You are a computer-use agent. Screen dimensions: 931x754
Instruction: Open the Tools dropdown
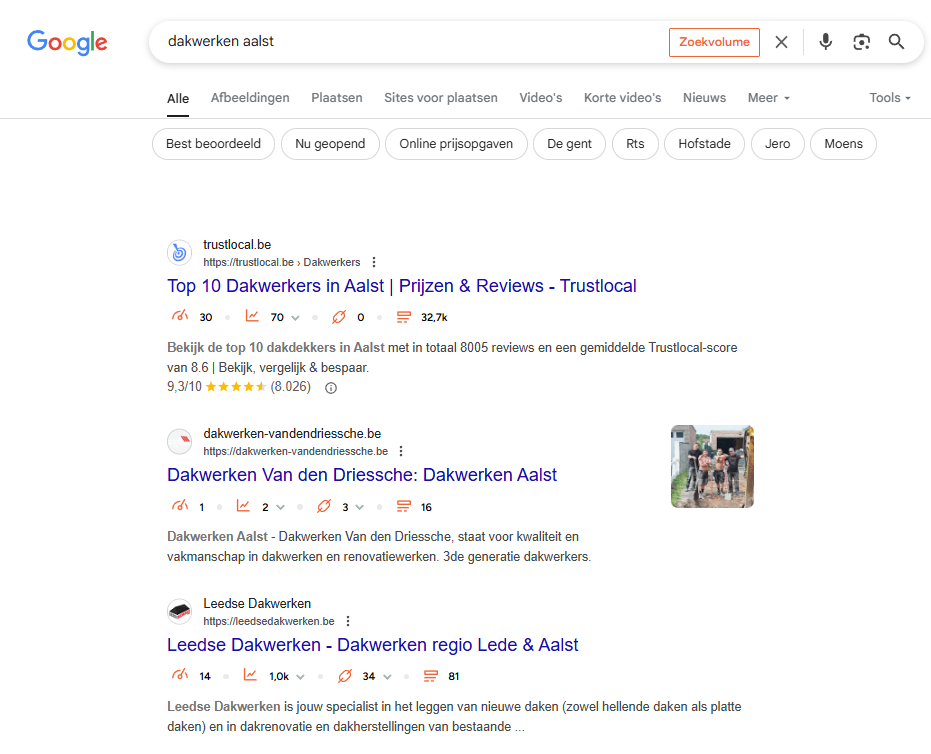[889, 98]
